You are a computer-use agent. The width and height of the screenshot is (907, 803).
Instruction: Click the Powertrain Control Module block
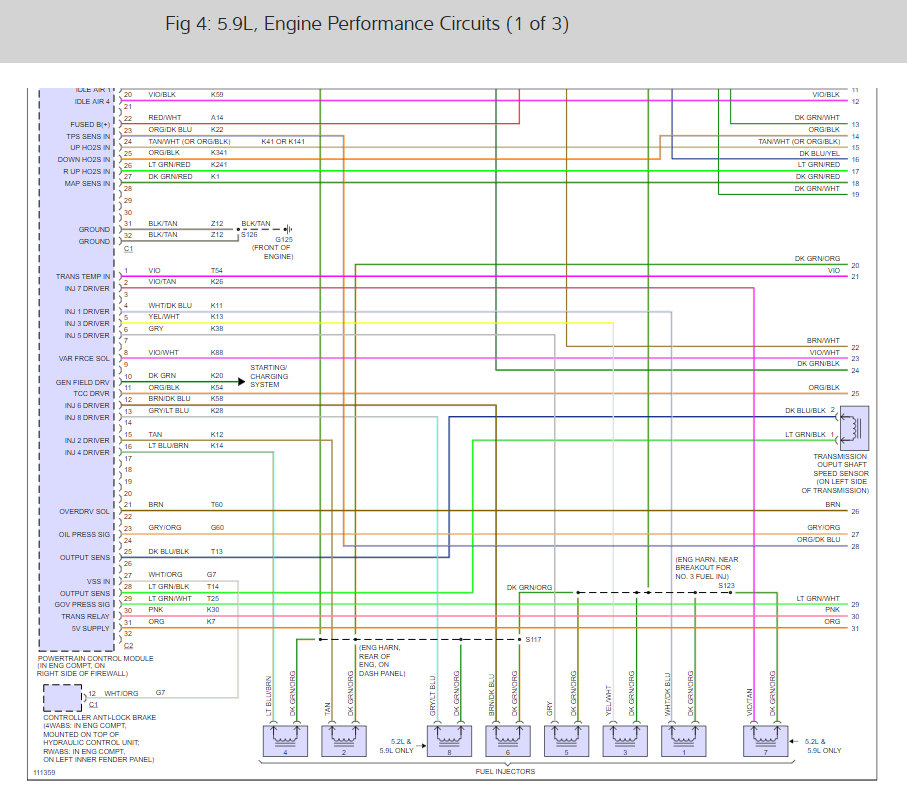point(77,369)
